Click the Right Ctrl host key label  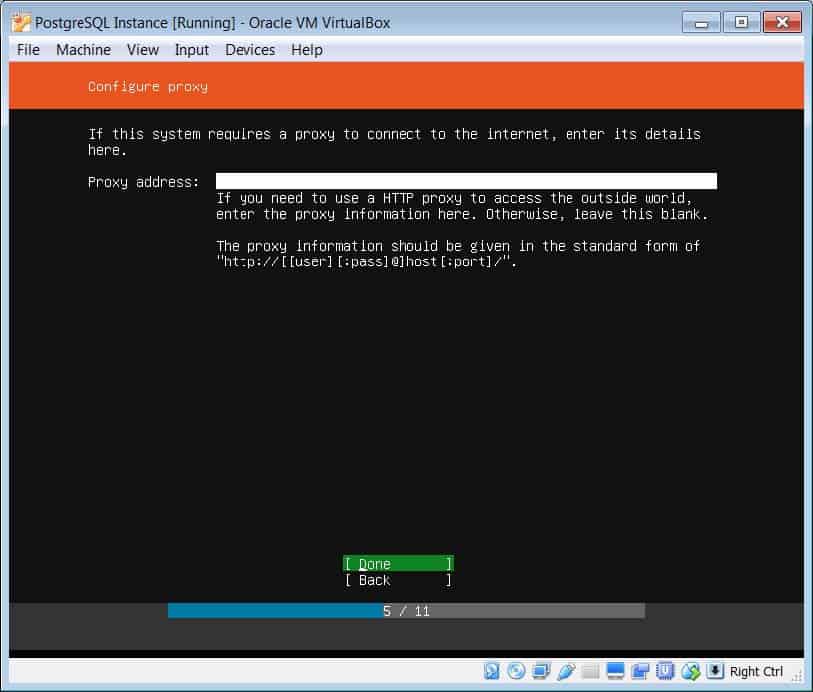coord(756,671)
